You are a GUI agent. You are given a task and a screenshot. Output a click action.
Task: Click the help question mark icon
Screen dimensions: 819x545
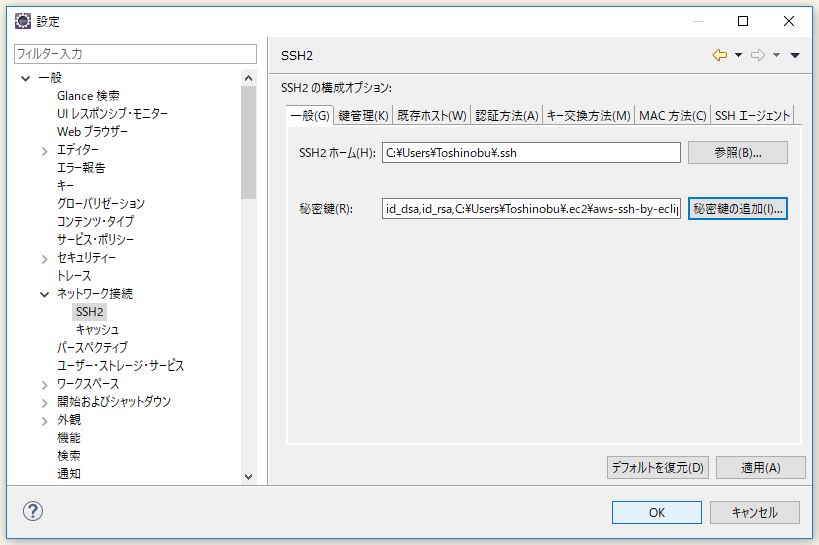tap(33, 511)
